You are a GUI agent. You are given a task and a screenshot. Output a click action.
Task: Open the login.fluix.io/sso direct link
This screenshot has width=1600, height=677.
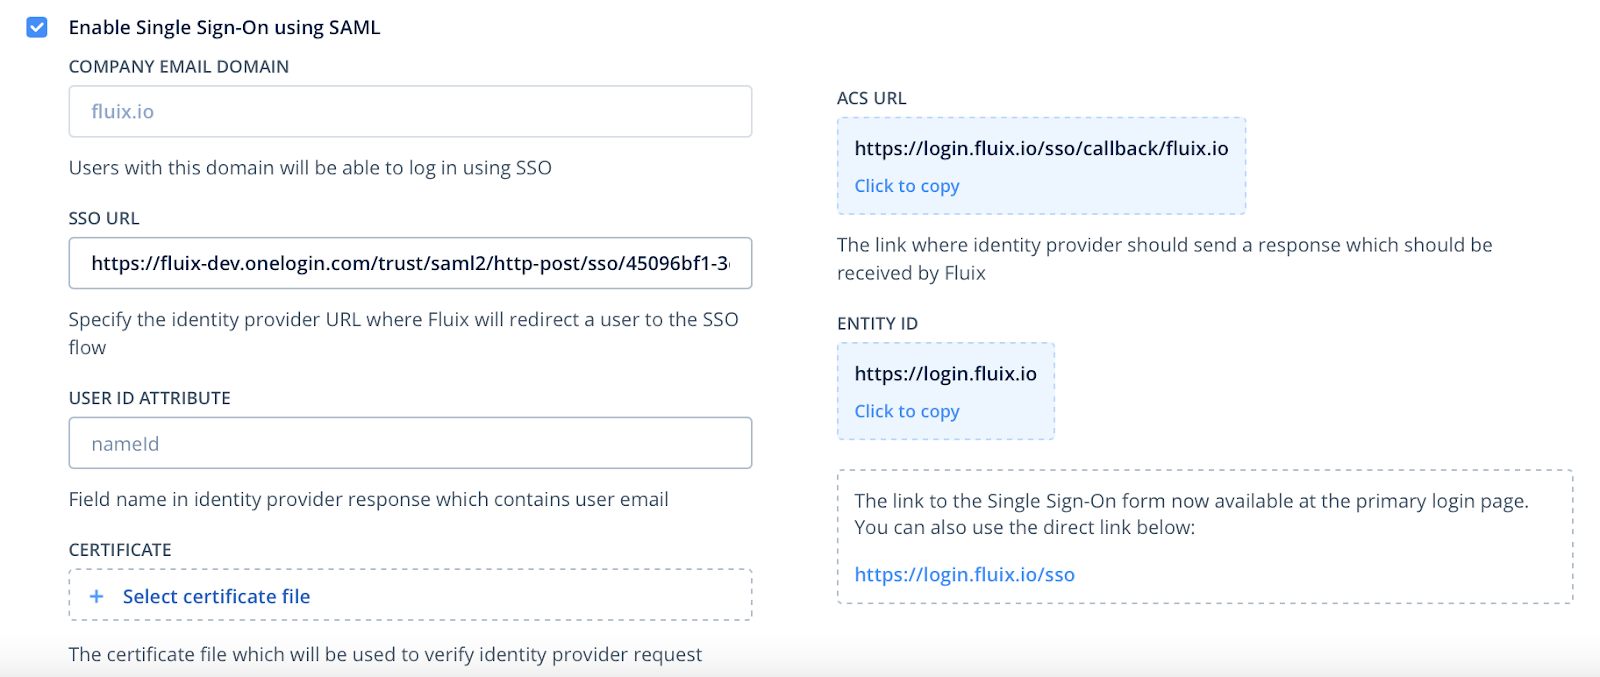click(964, 575)
